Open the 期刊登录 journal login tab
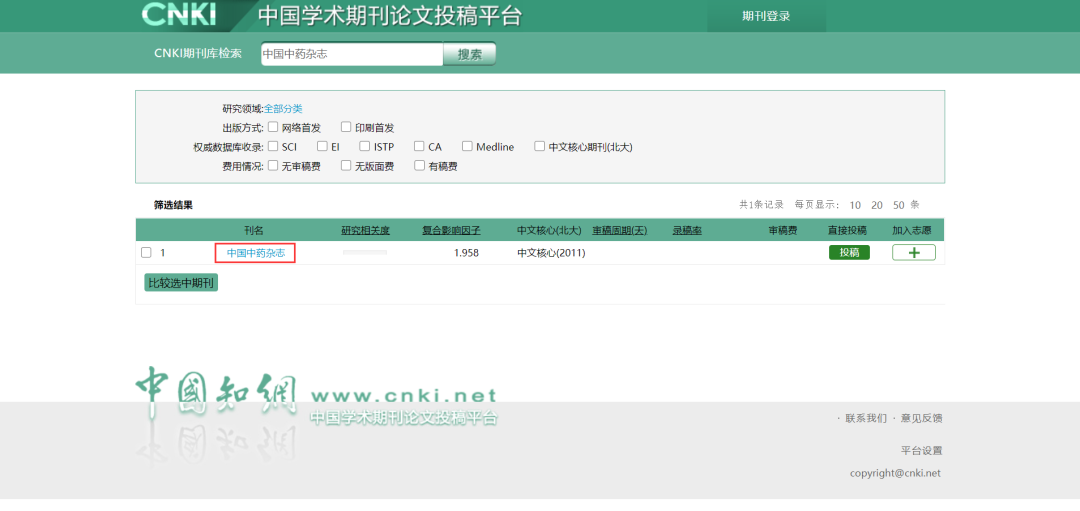Screen dimensions: 1080x511 (766, 17)
